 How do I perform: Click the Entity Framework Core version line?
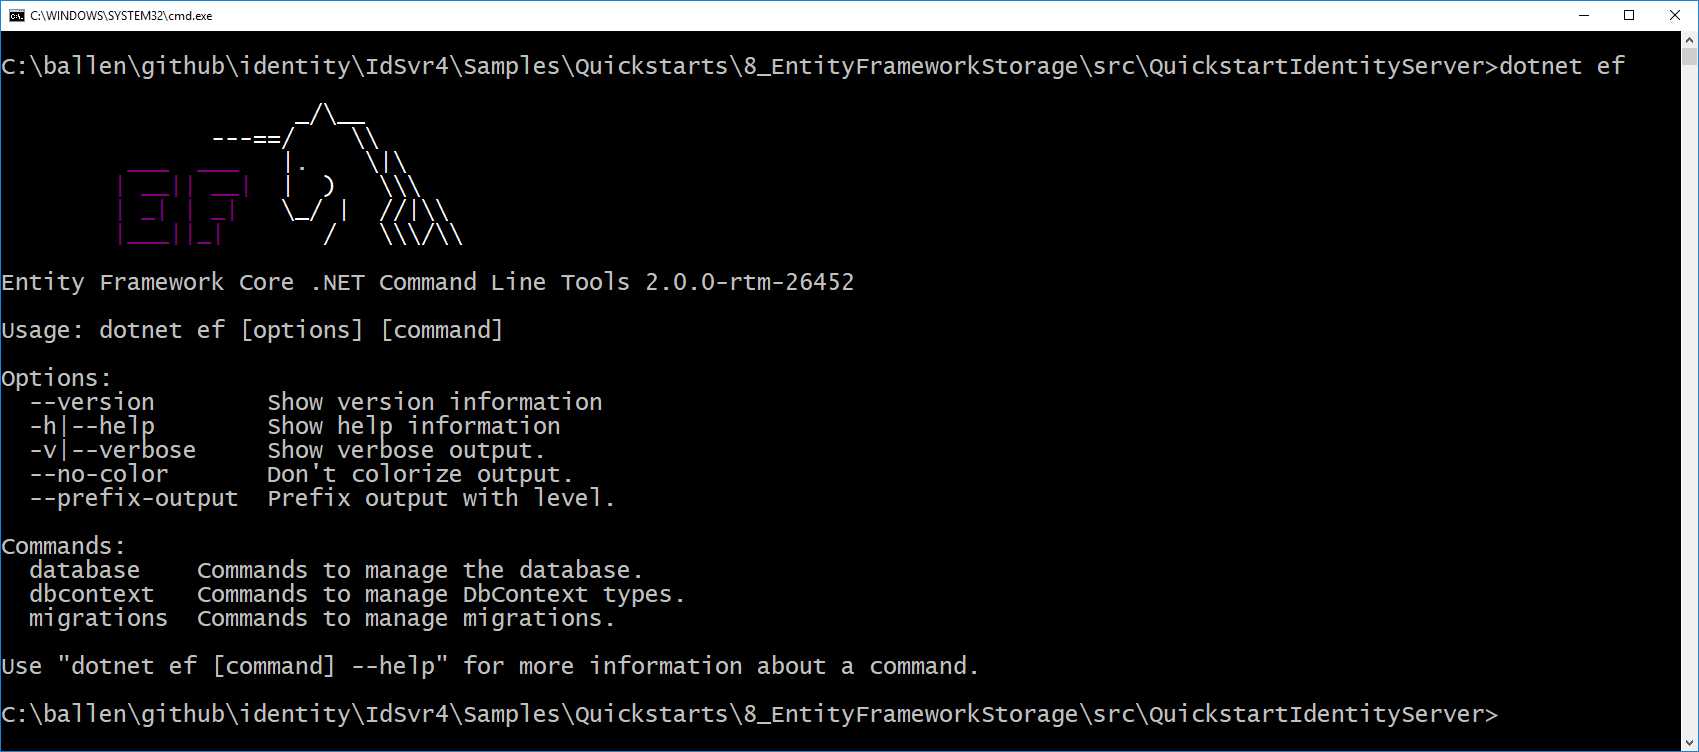(428, 282)
